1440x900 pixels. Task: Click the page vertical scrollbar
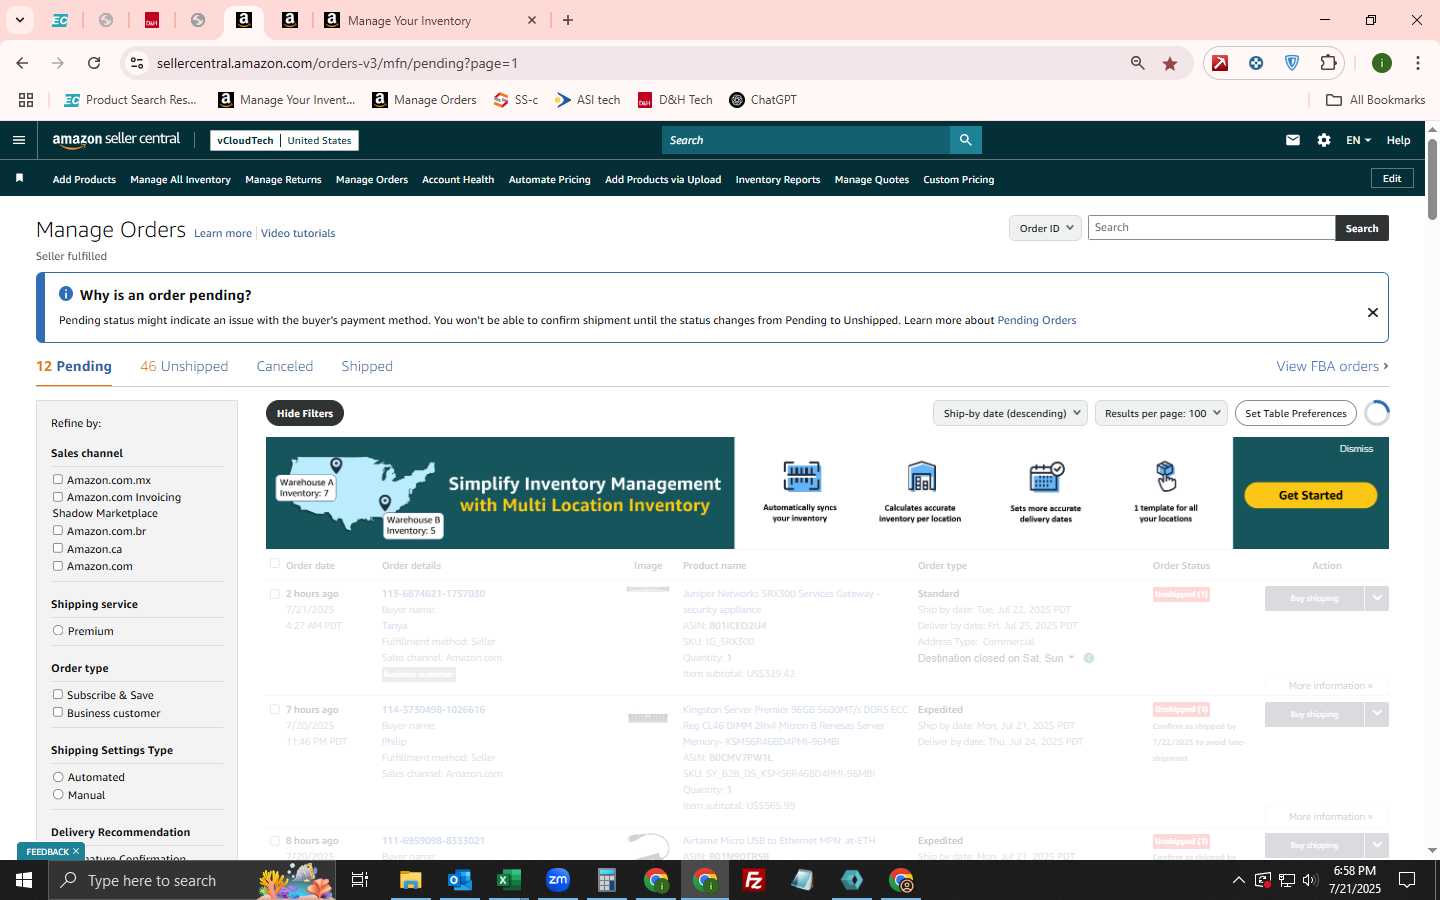(x=1432, y=180)
